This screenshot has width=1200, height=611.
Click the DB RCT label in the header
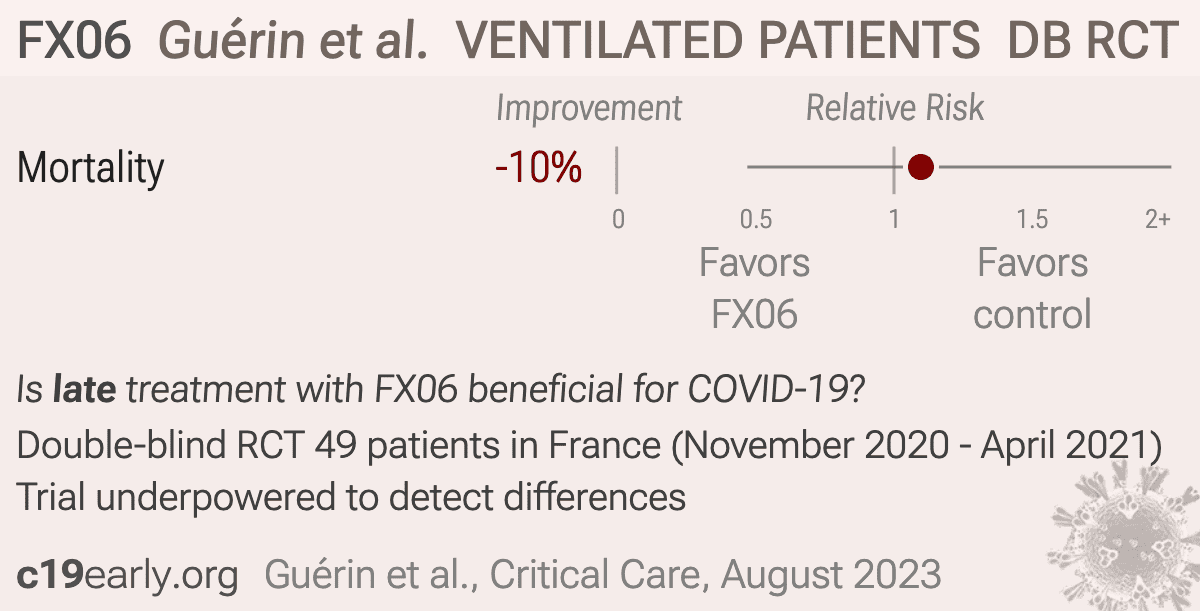click(x=1093, y=40)
